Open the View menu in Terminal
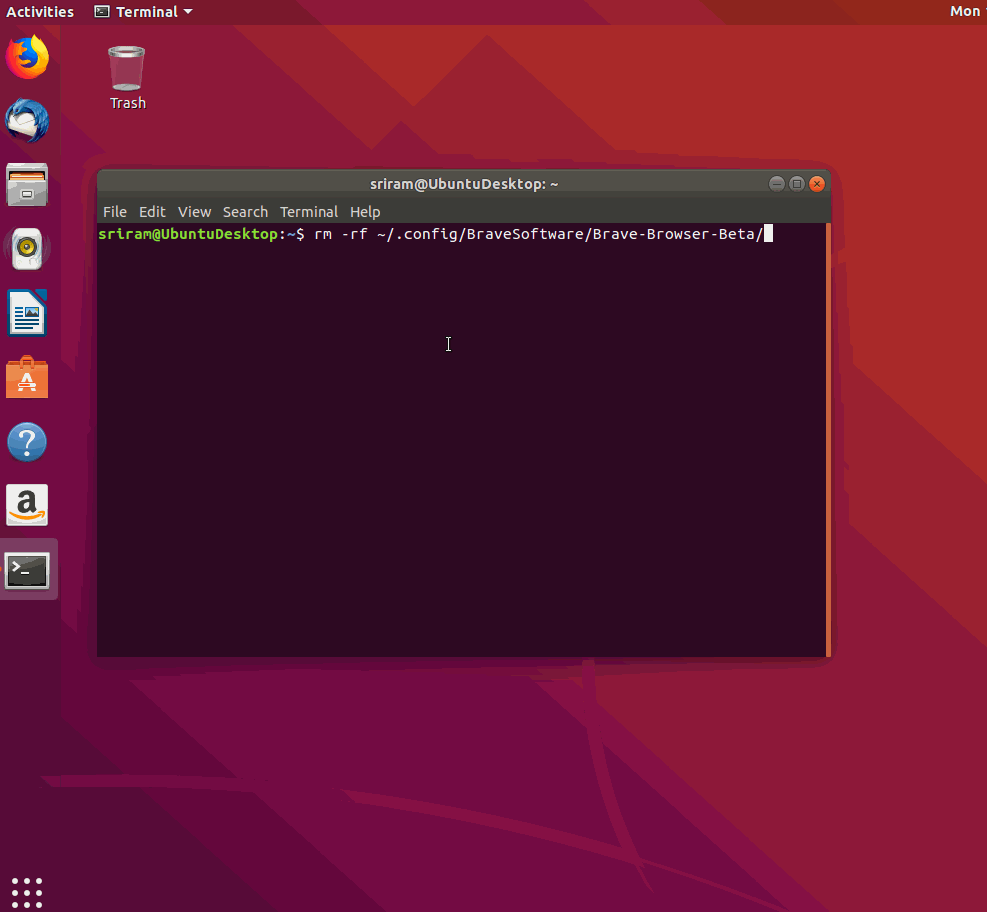The width and height of the screenshot is (987, 912). [195, 212]
